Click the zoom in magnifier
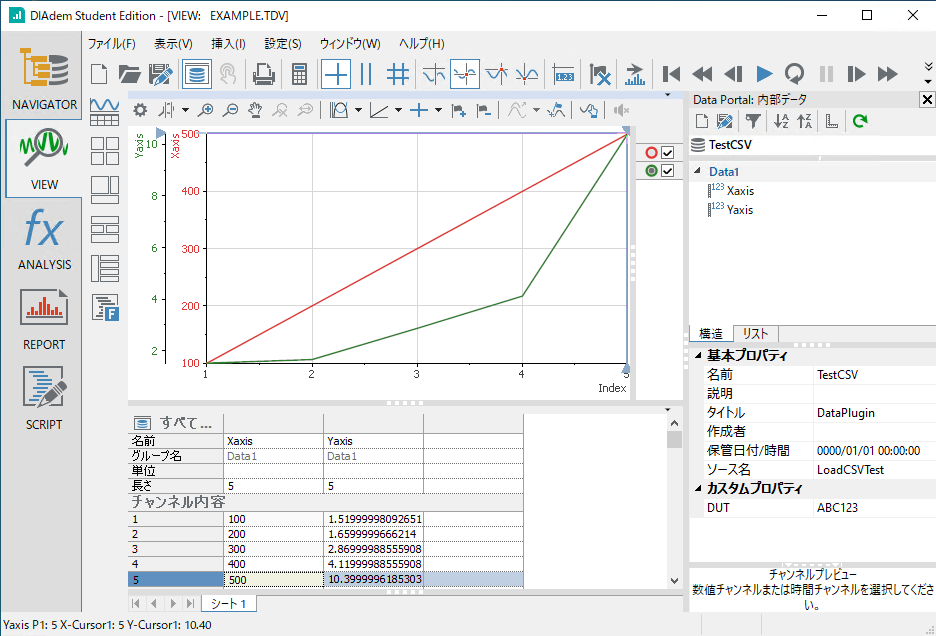This screenshot has height=636, width=936. point(206,110)
